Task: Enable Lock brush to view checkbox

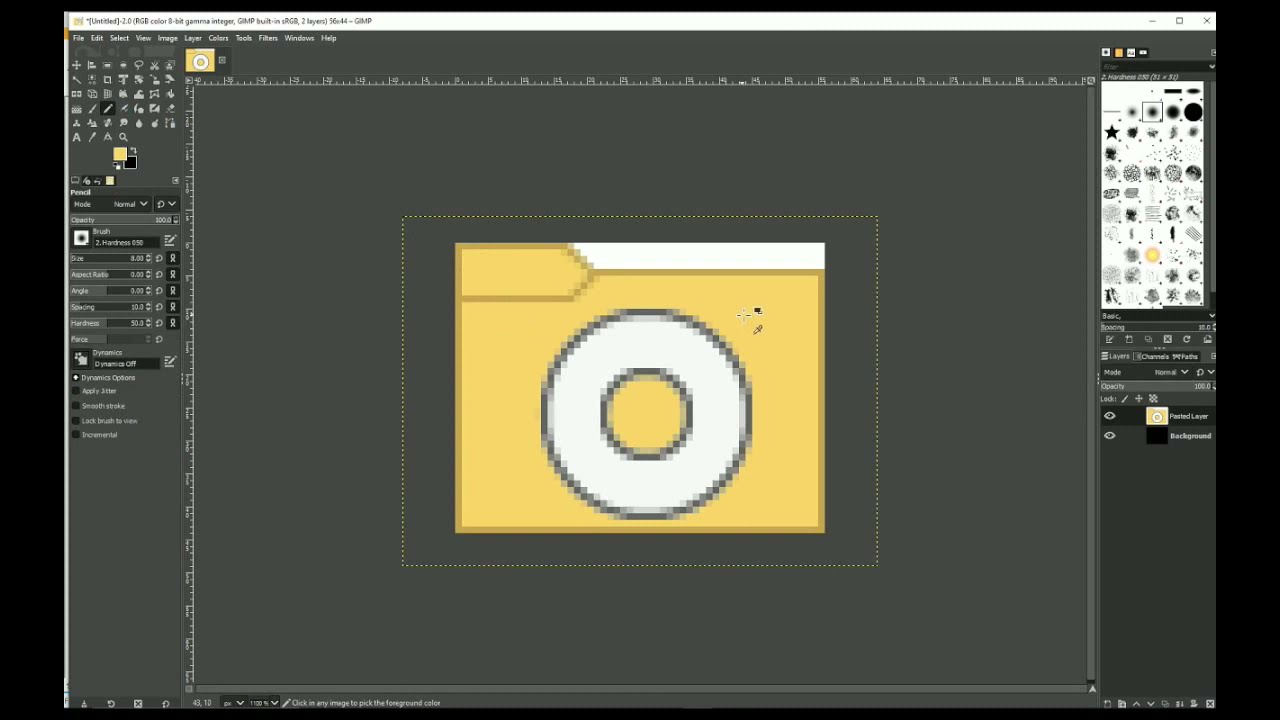Action: pos(76,420)
